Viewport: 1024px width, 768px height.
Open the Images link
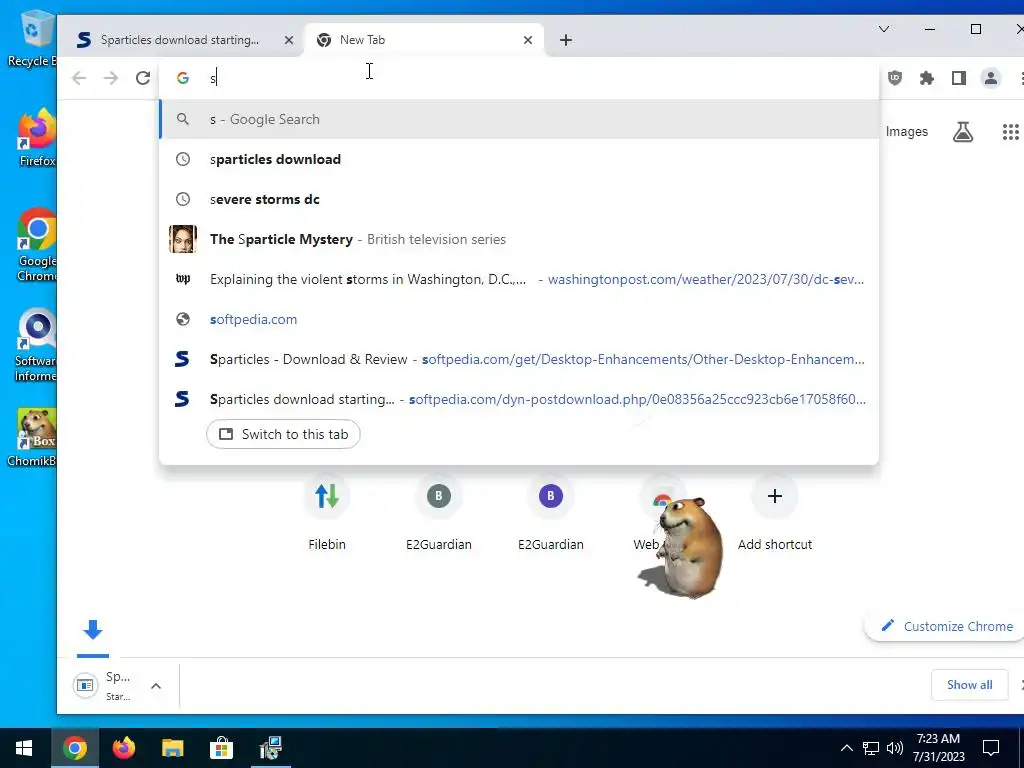pos(906,132)
